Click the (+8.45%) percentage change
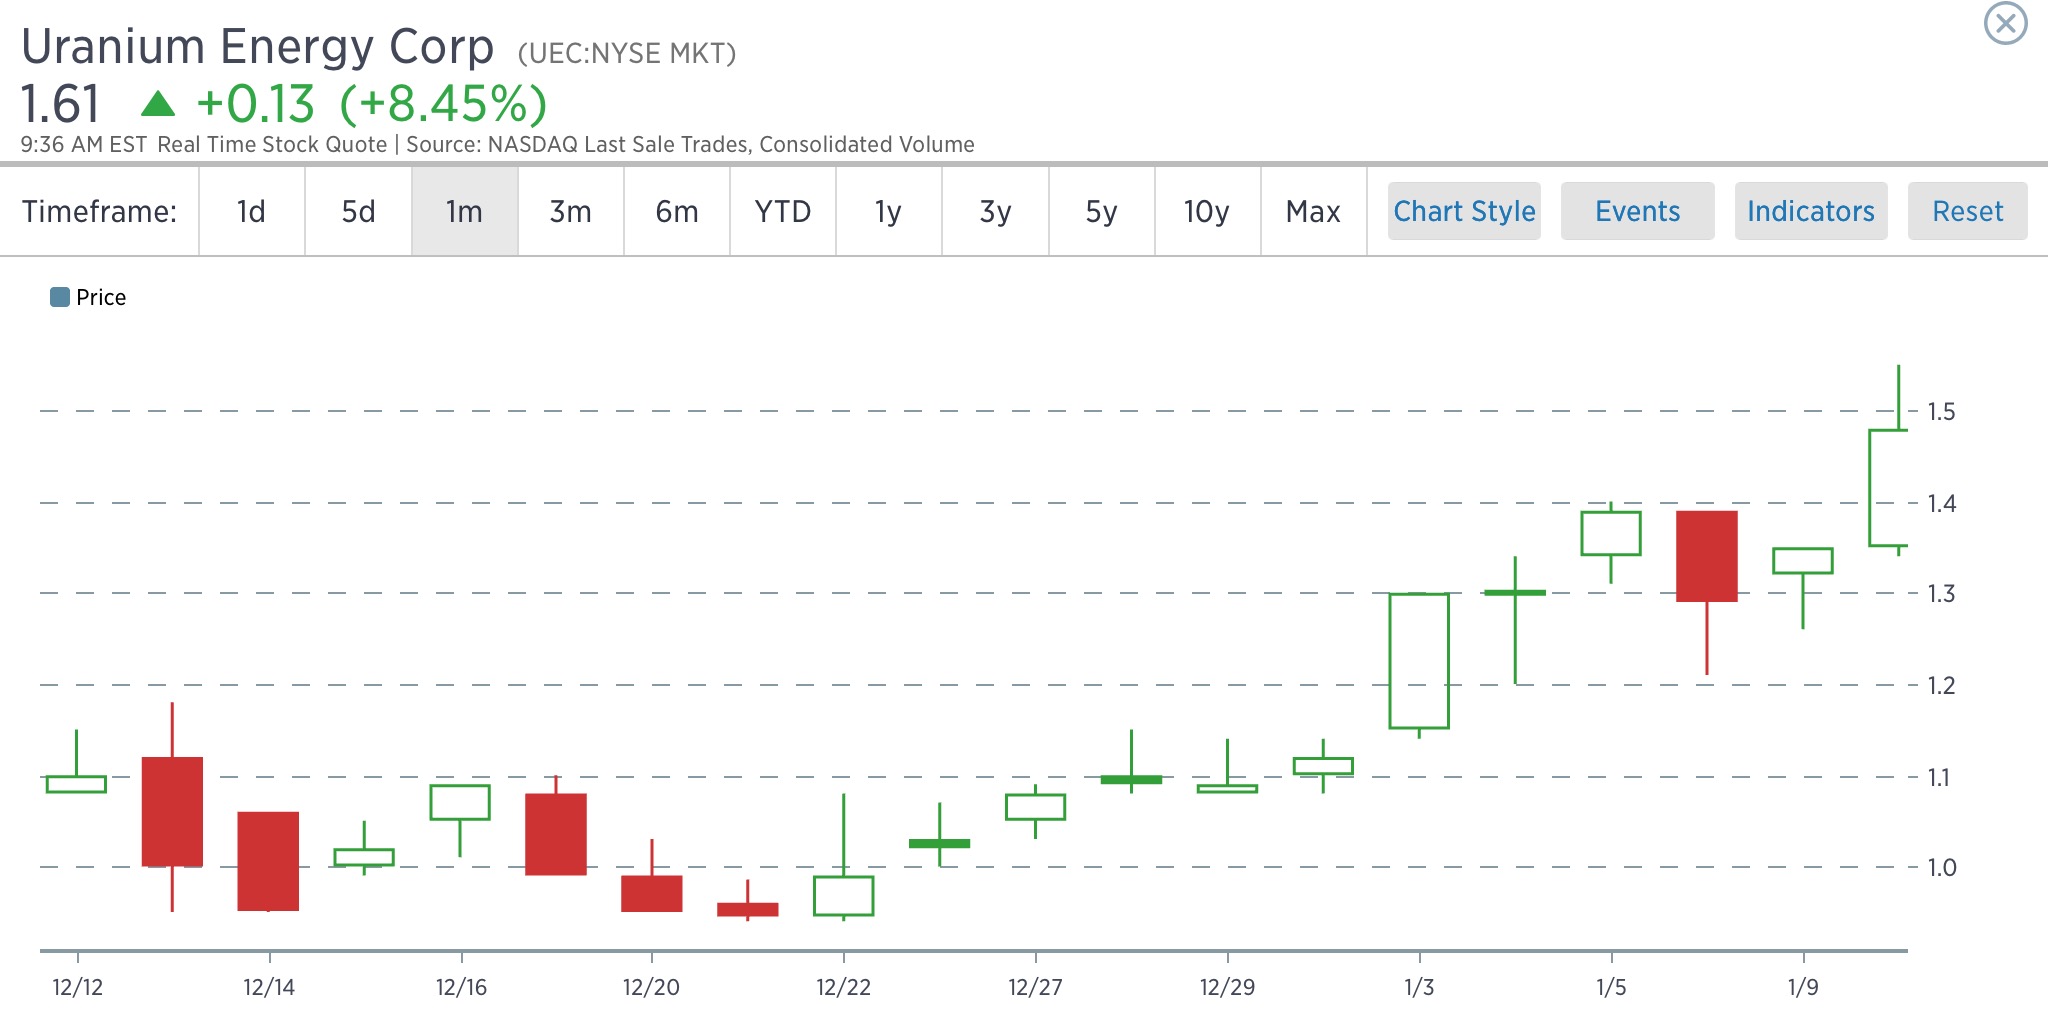The image size is (2048, 1014). pyautogui.click(x=443, y=104)
